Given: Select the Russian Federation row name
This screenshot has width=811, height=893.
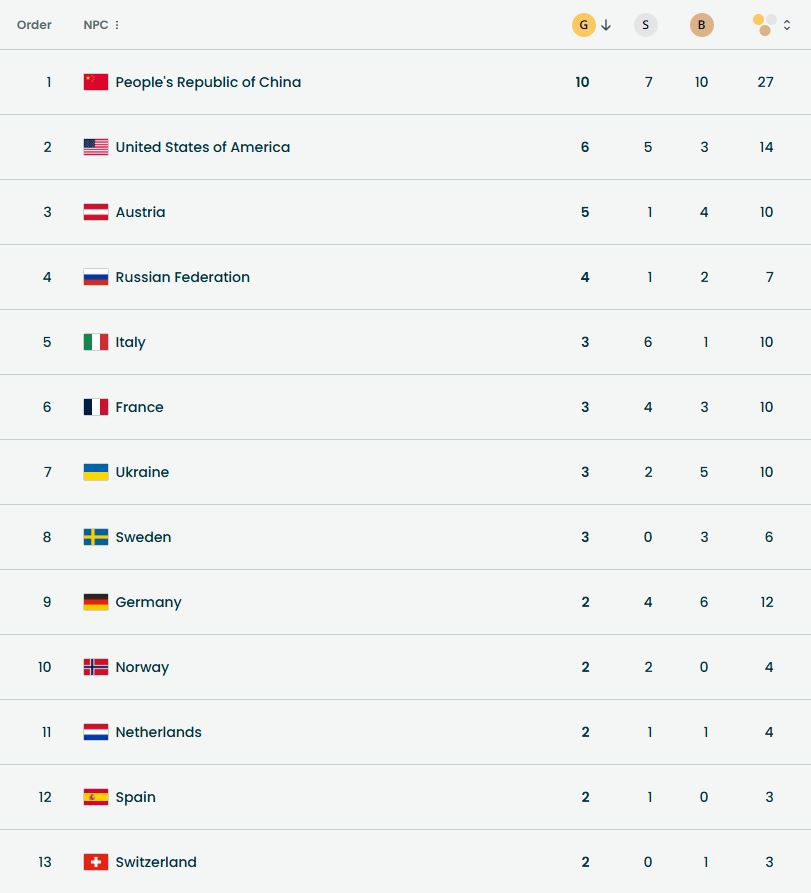Looking at the screenshot, I should pyautogui.click(x=183, y=277).
